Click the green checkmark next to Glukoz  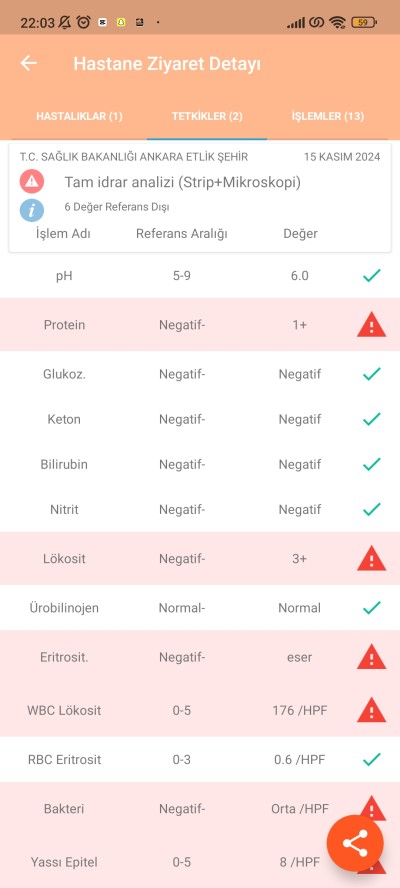tap(371, 374)
